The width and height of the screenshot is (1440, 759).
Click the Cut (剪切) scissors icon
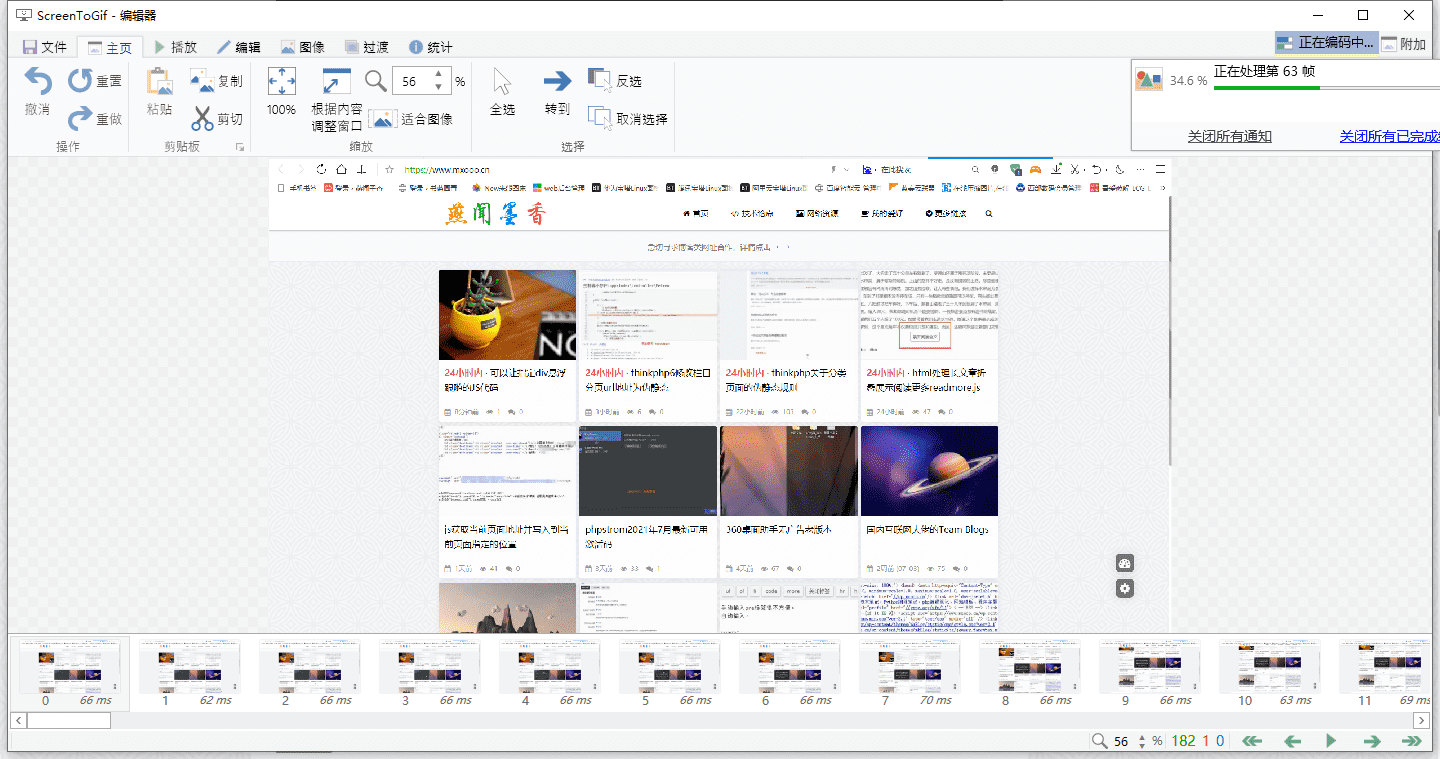pos(202,119)
